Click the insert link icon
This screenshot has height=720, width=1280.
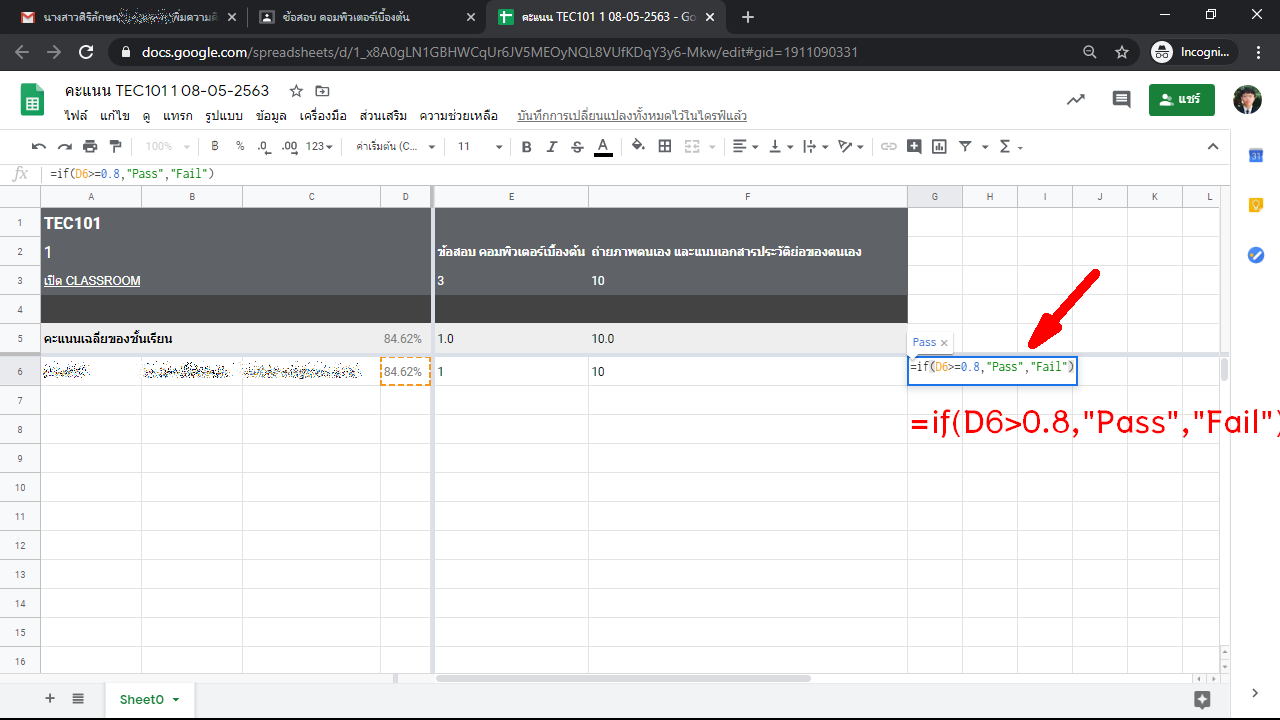[888, 147]
